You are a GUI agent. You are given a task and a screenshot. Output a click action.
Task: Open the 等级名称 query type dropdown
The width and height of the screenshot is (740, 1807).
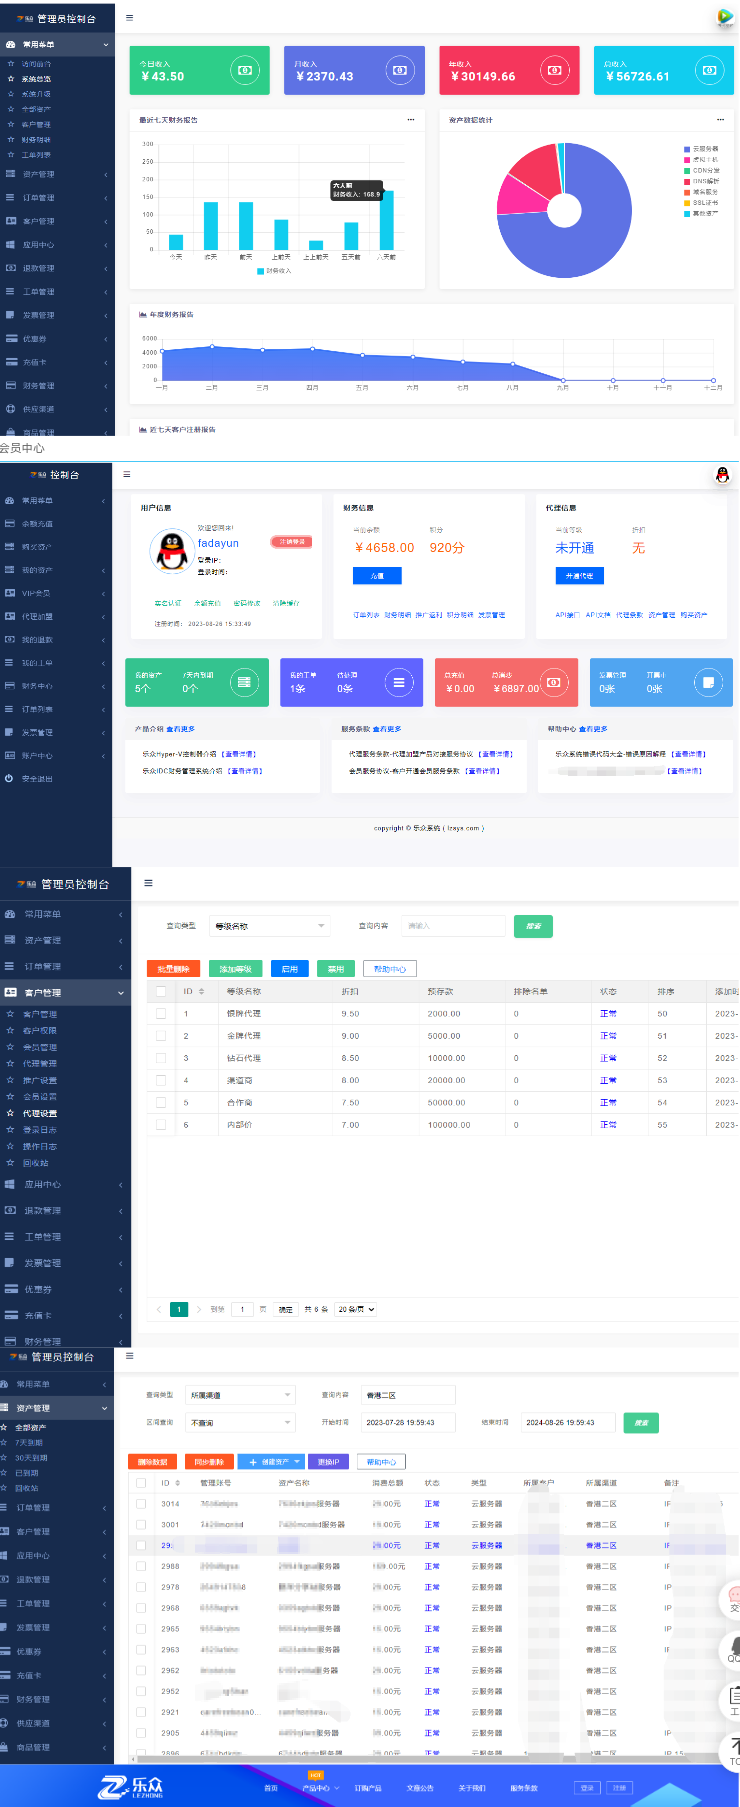[268, 926]
